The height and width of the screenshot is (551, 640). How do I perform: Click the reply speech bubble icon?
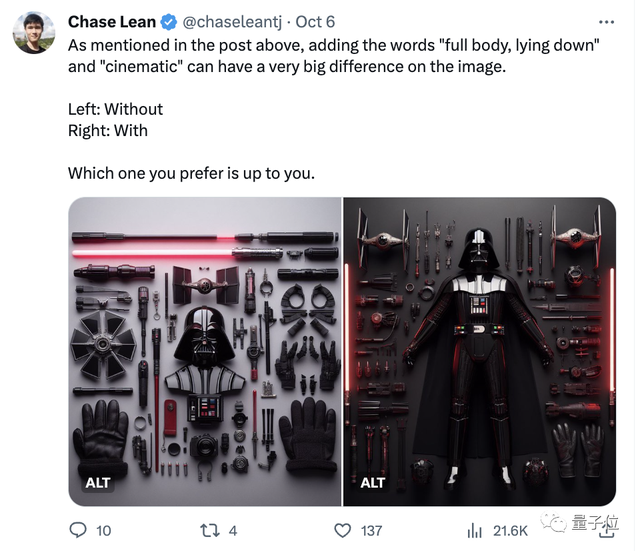(77, 530)
